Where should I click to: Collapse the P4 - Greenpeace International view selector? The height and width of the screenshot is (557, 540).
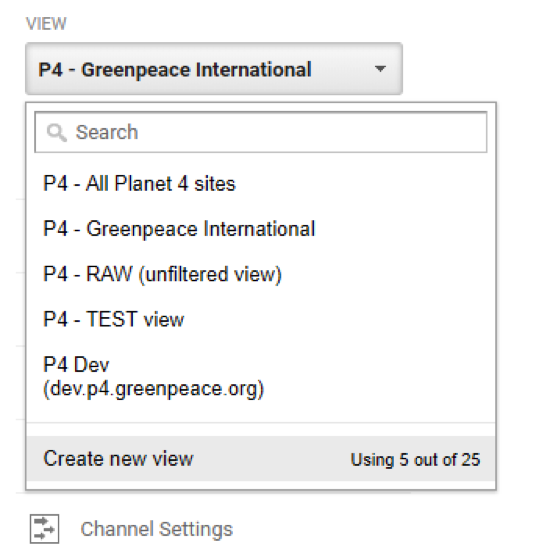[x=214, y=69]
